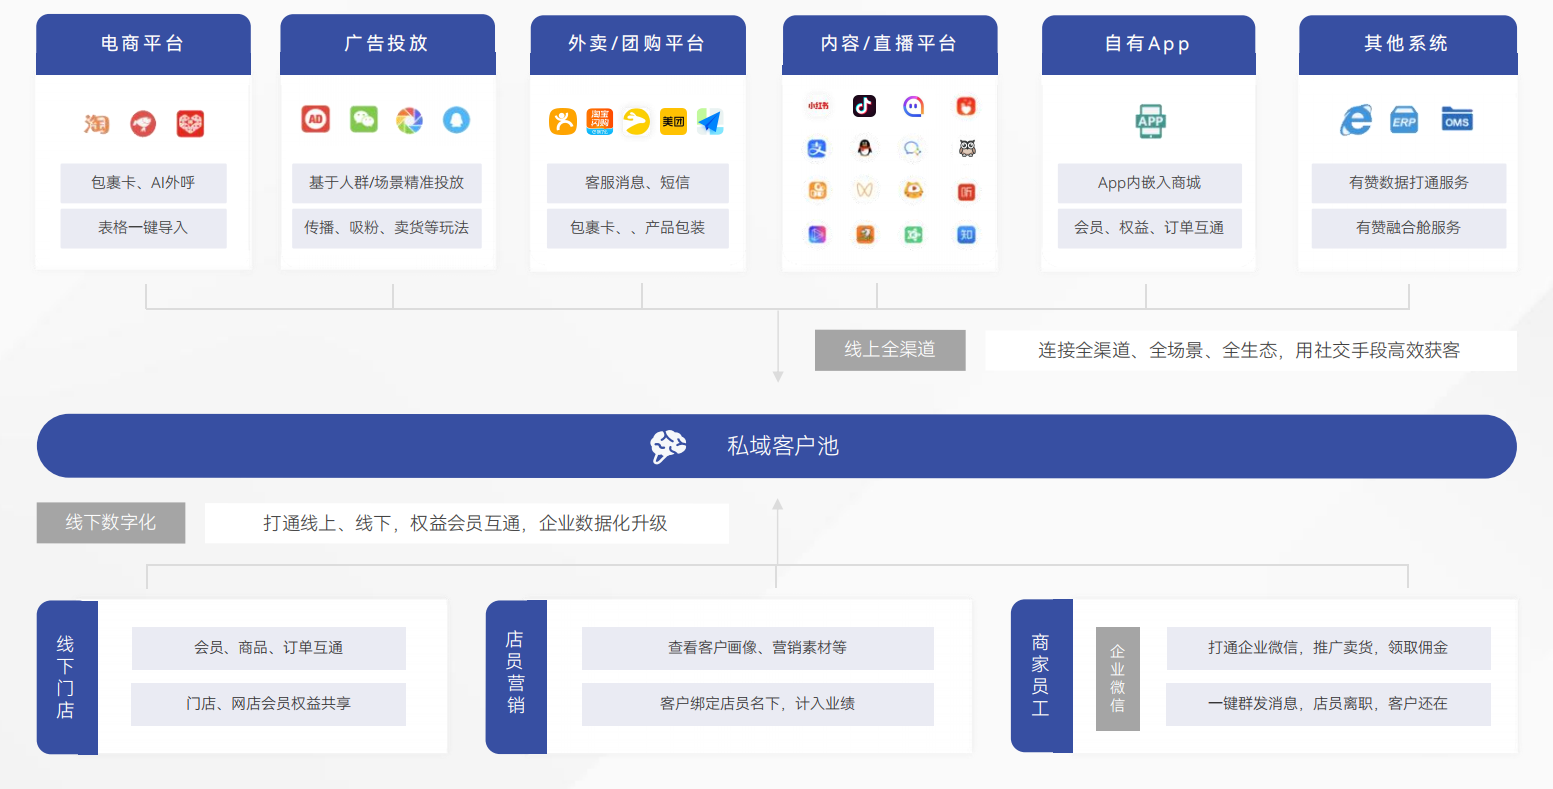1553x789 pixels.
Task: Click the 商家员工 vertical label
Action: tap(1041, 675)
